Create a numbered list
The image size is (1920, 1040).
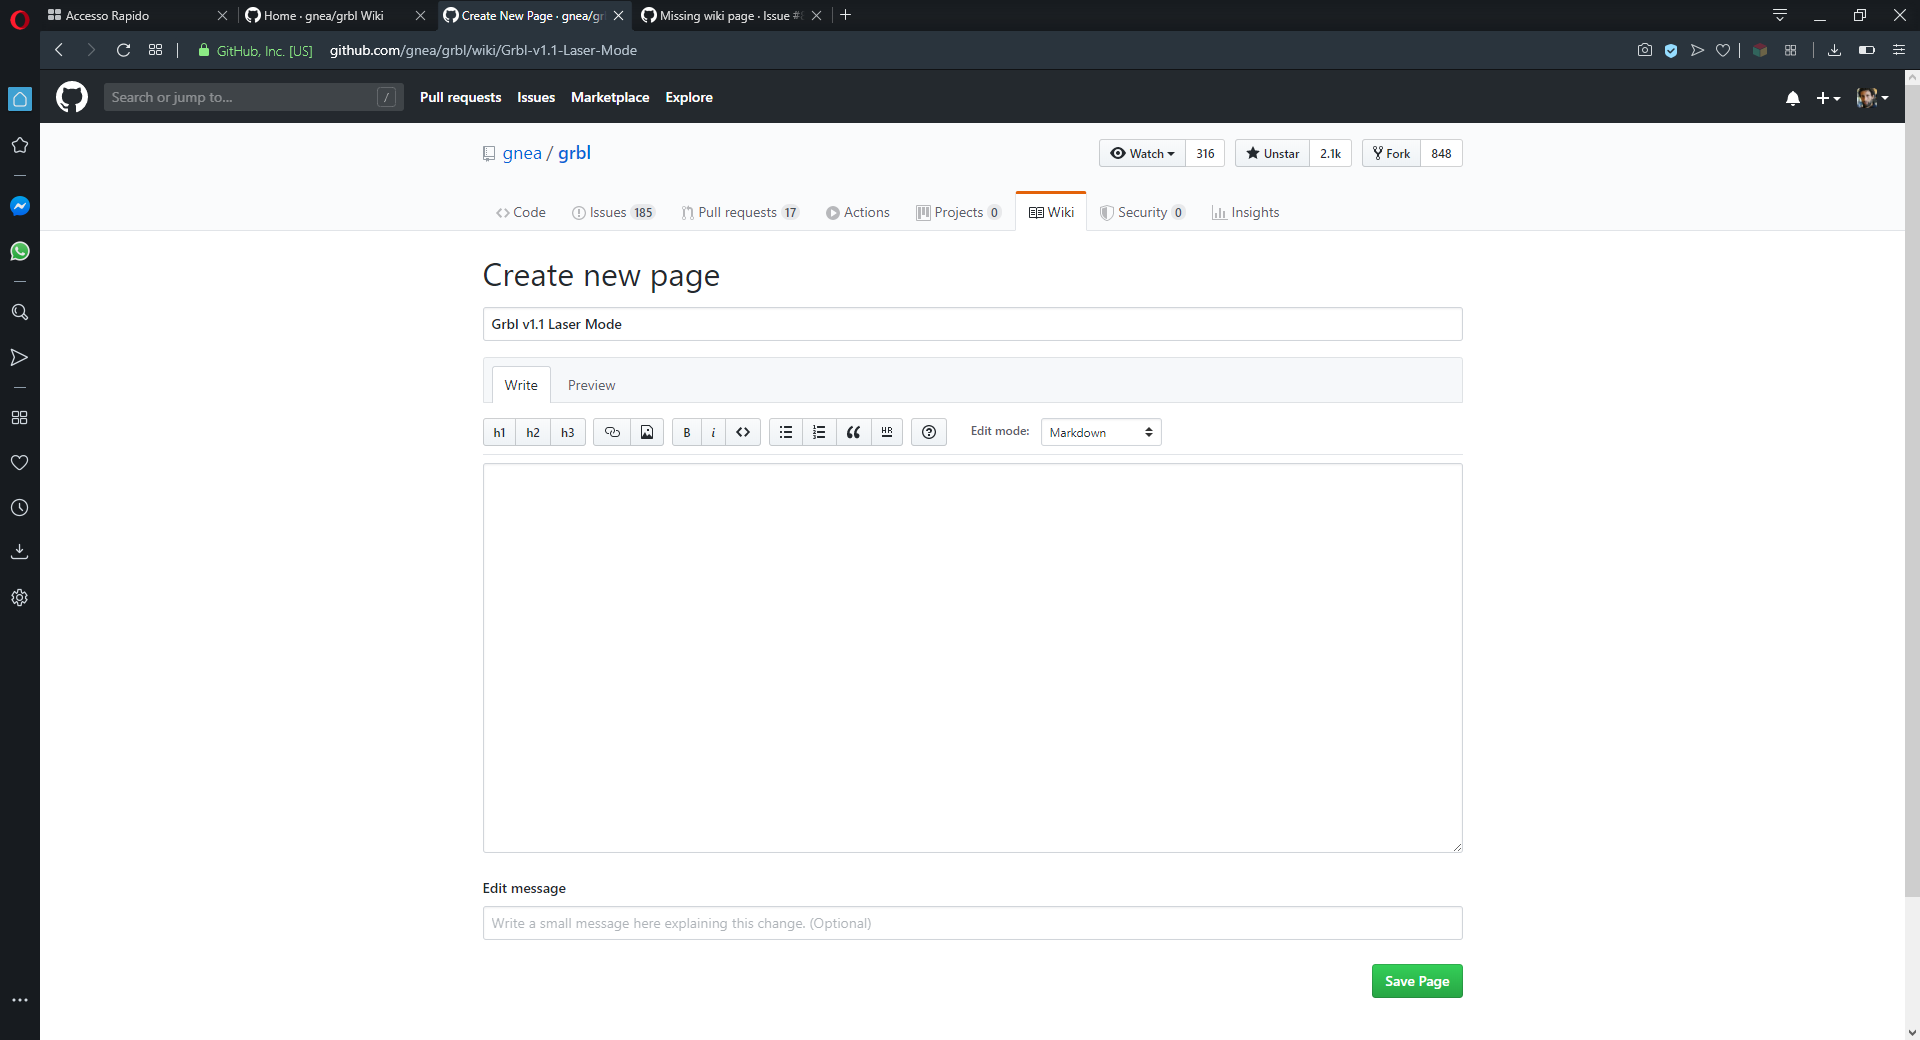tap(819, 432)
